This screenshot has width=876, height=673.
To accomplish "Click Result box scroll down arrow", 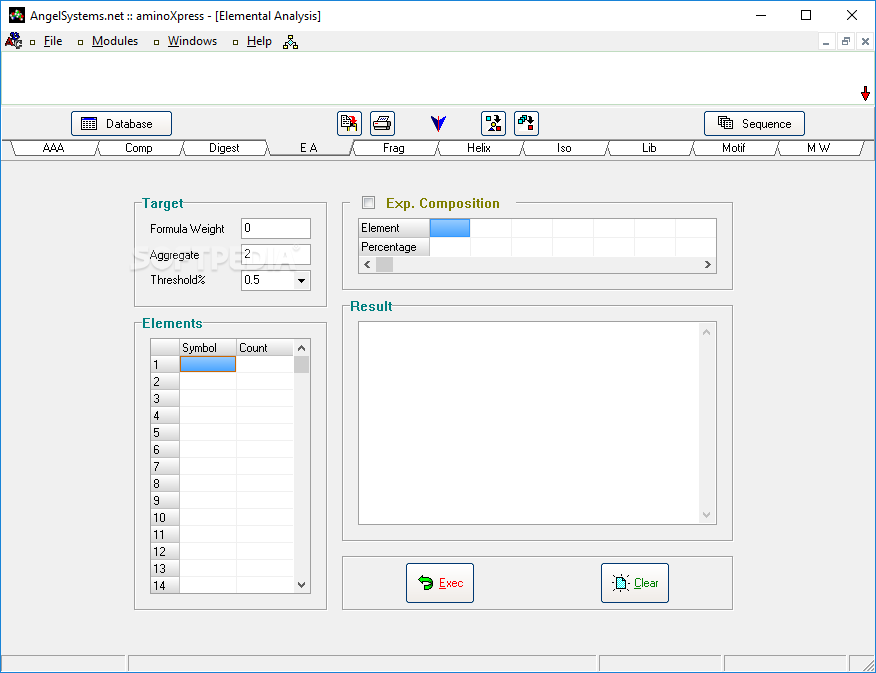I will [x=706, y=514].
